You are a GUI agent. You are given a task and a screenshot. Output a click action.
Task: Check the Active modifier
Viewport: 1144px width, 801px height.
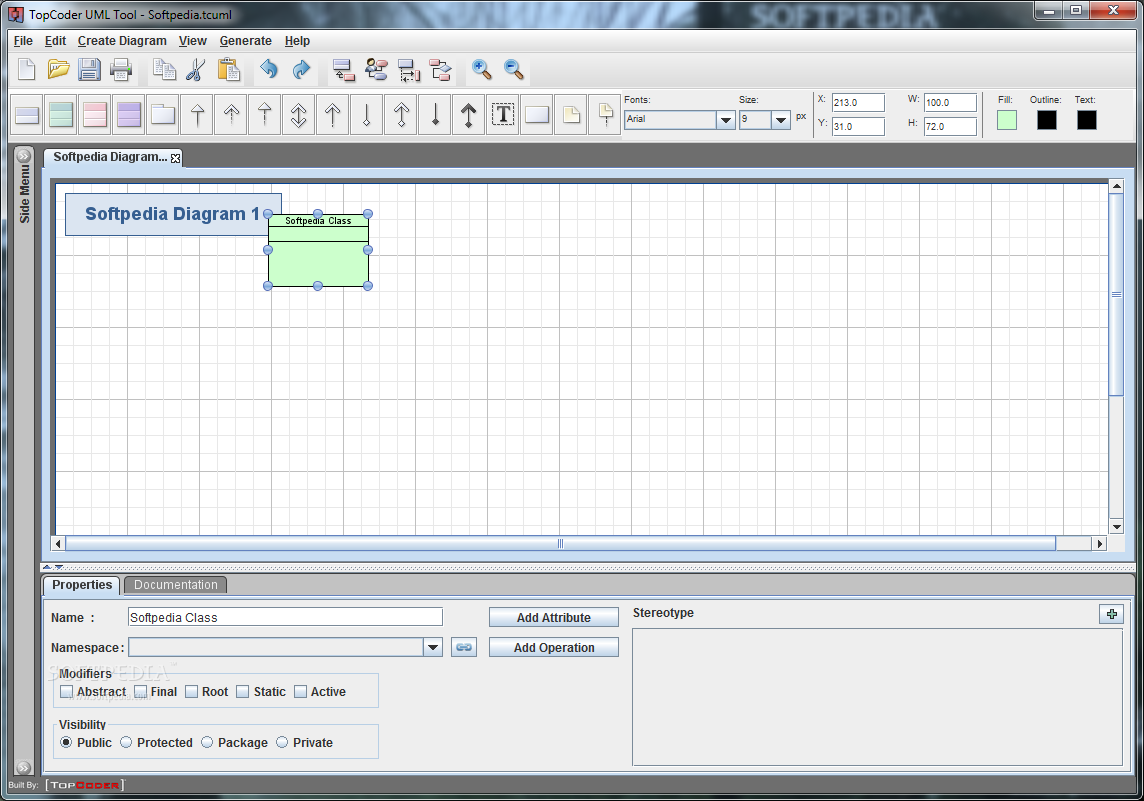coord(301,692)
